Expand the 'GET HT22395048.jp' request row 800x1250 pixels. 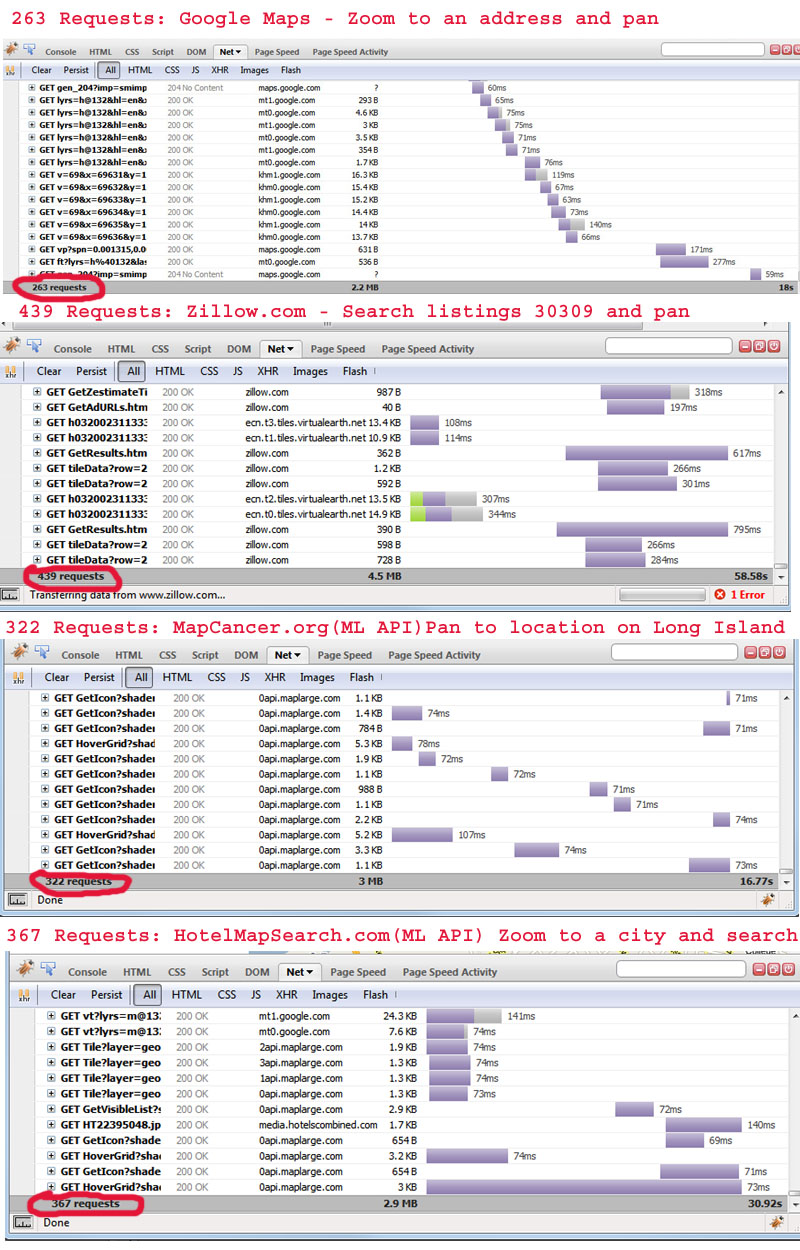click(52, 1125)
